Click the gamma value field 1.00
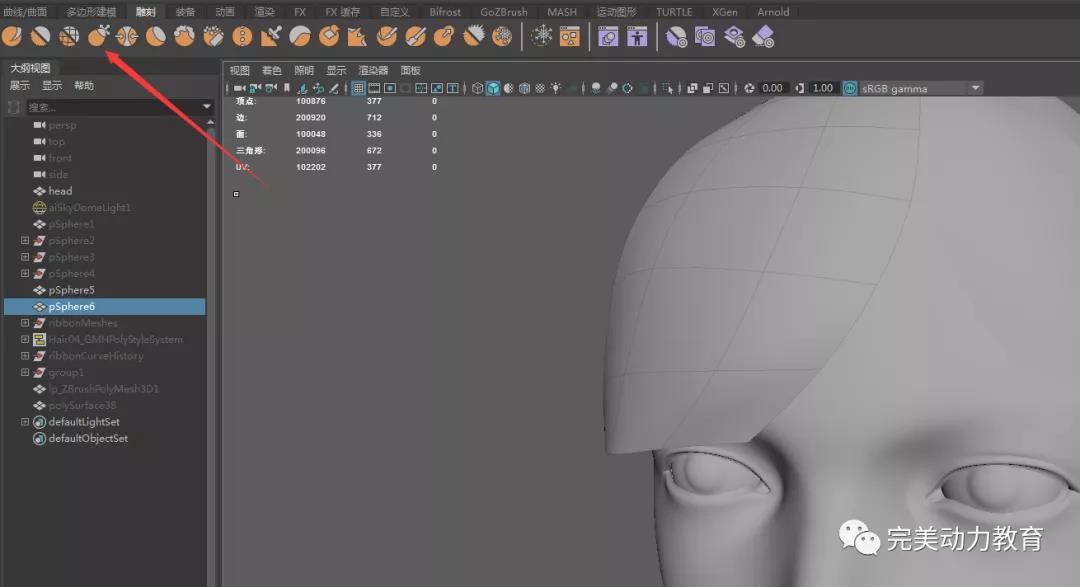 point(822,88)
